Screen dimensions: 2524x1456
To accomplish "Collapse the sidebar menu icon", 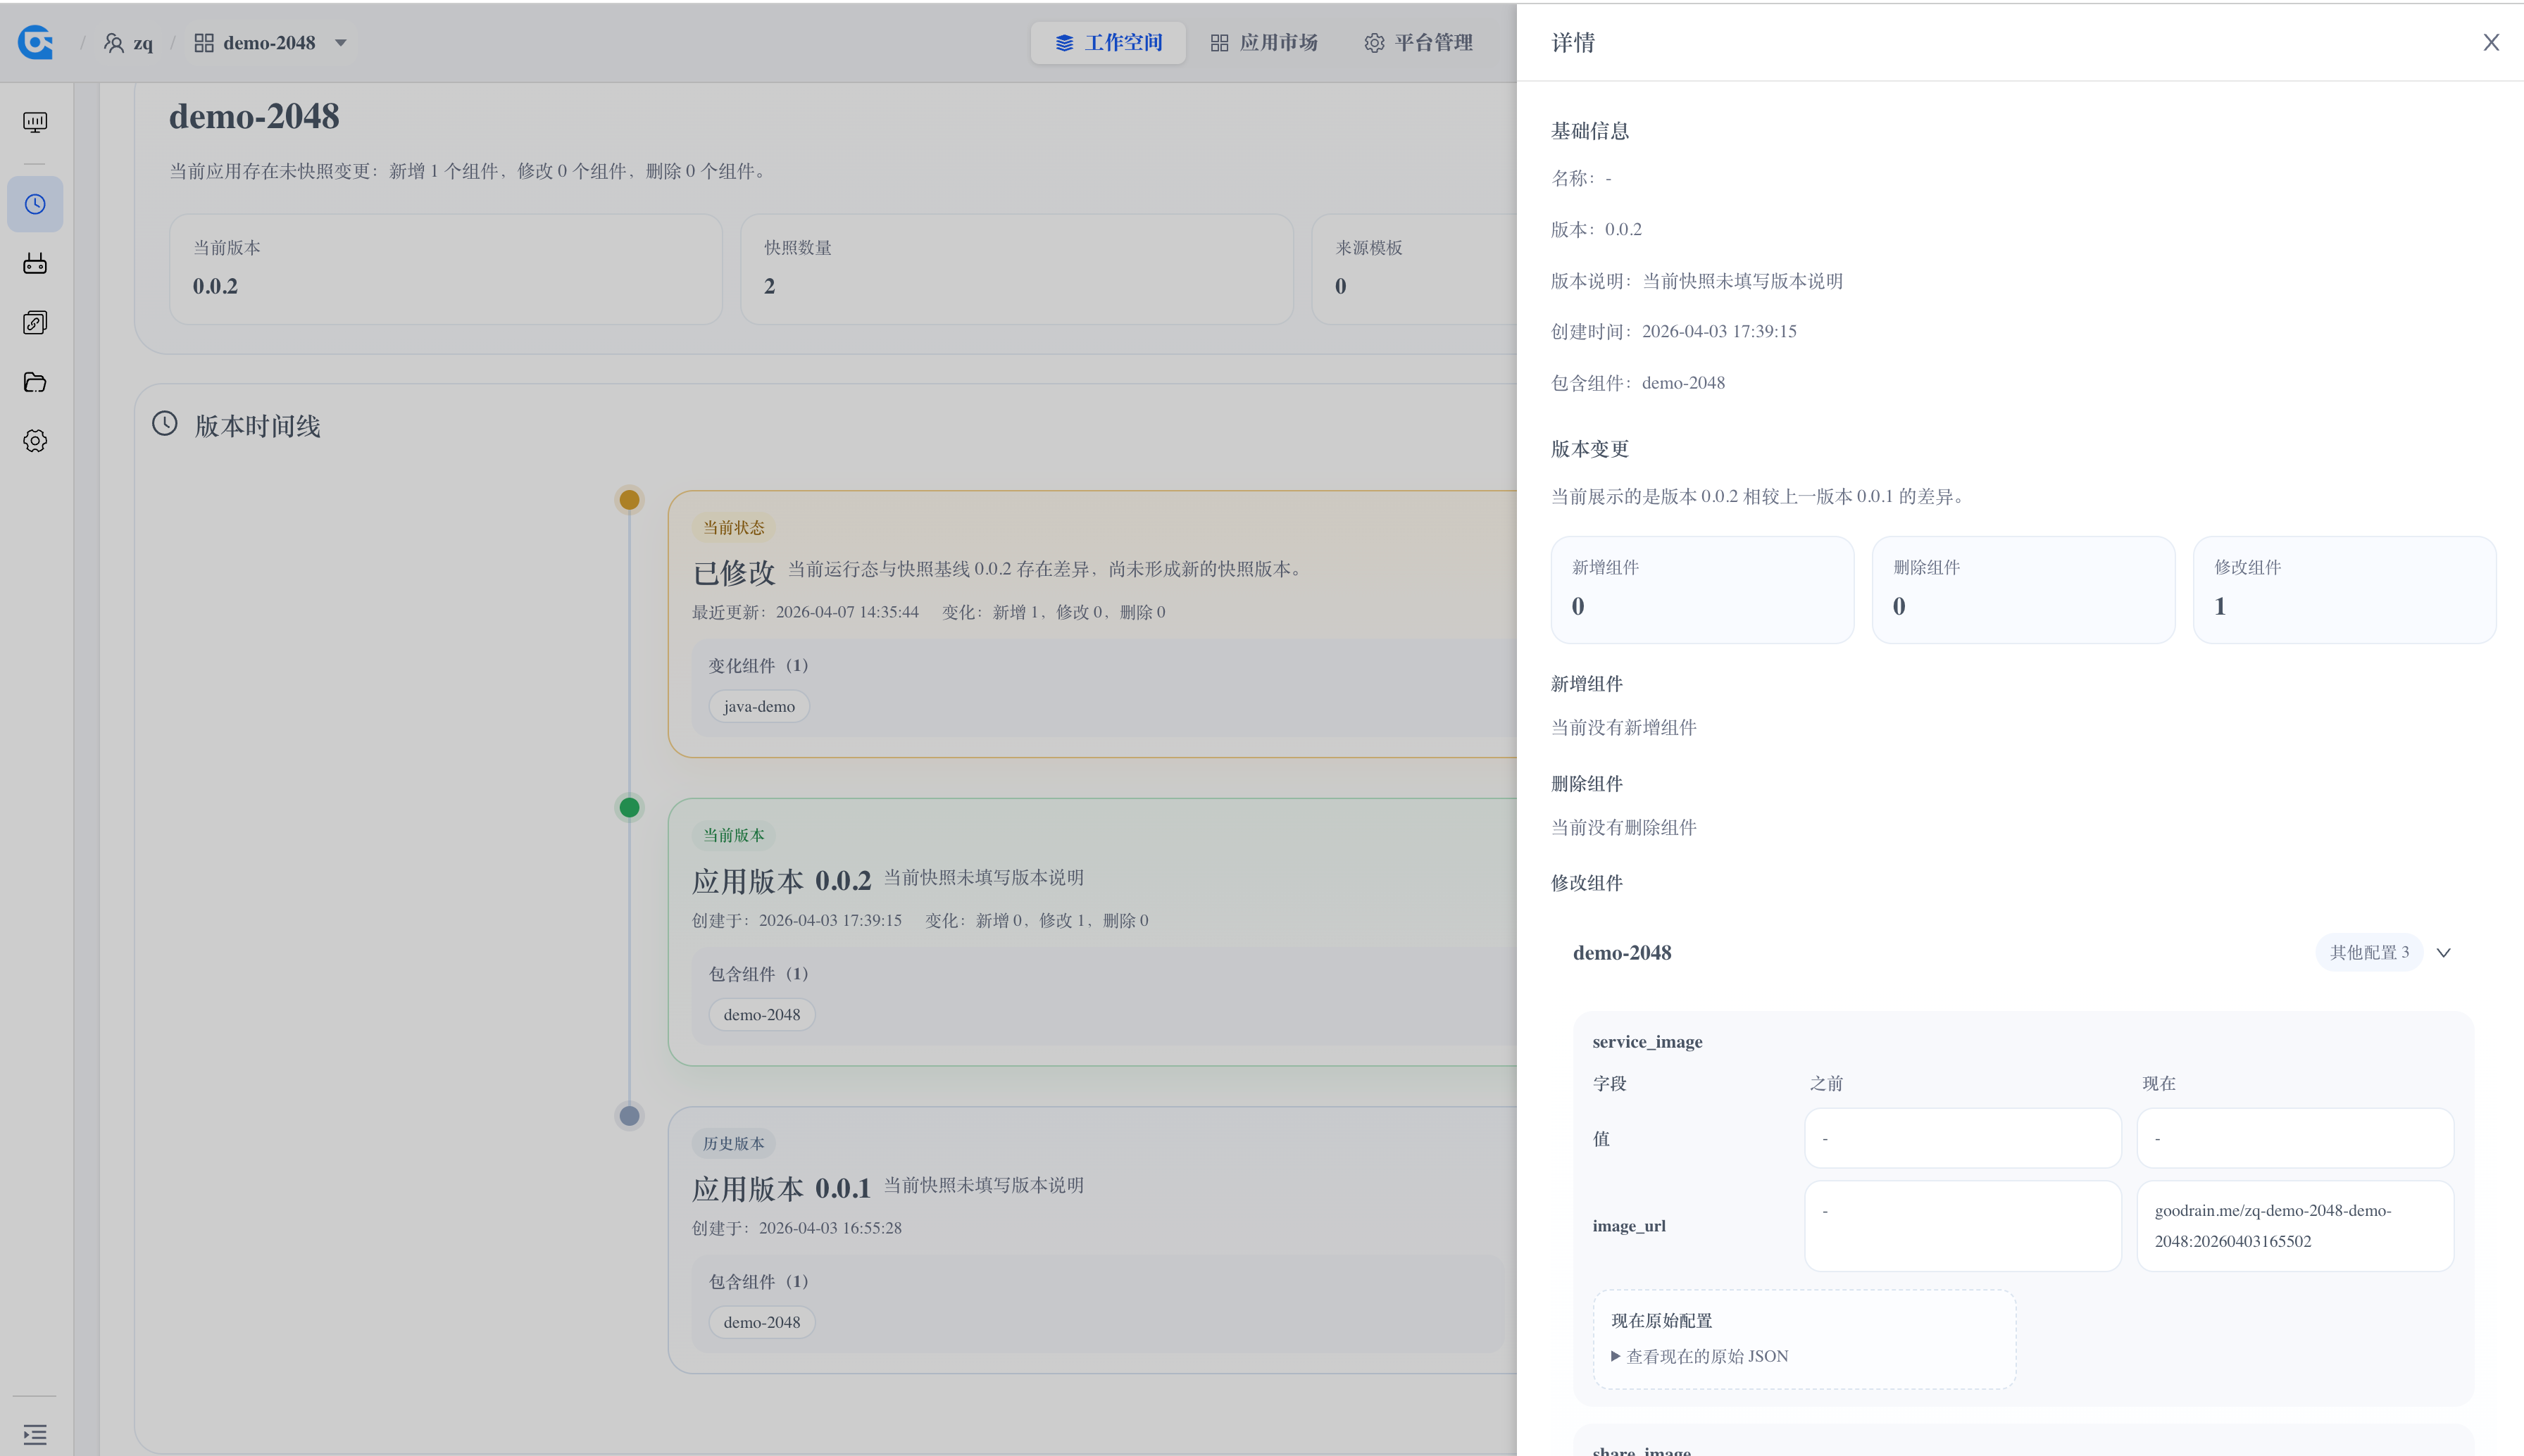I will (35, 1434).
